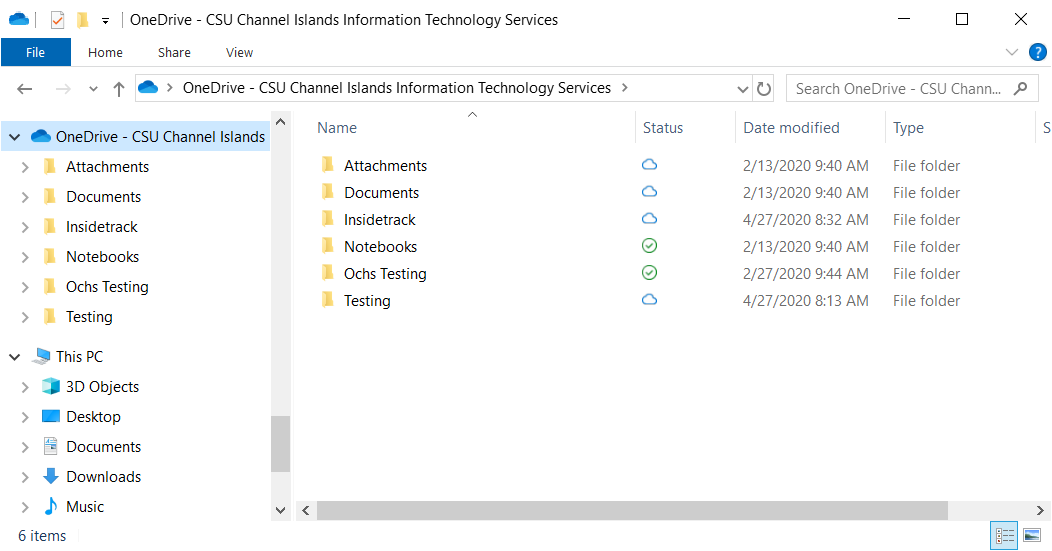The height and width of the screenshot is (551, 1052).
Task: Select OneDrive - CSU Channel Islands in navigation pane
Action: coord(160,137)
